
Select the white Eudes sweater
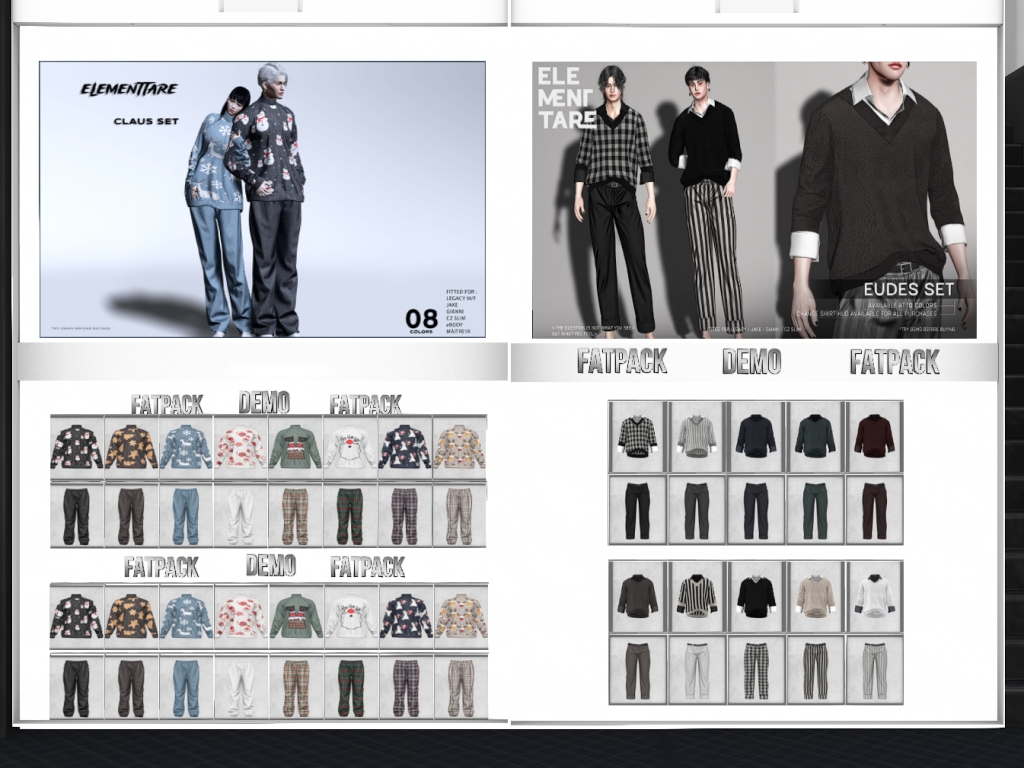pyautogui.click(x=874, y=596)
